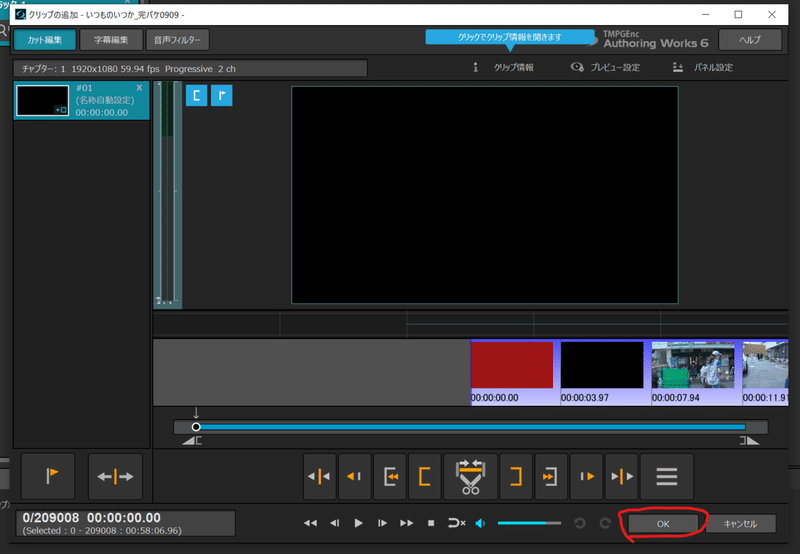This screenshot has height=554, width=800.
Task: Switch to the カット編集 tab
Action: (x=45, y=40)
